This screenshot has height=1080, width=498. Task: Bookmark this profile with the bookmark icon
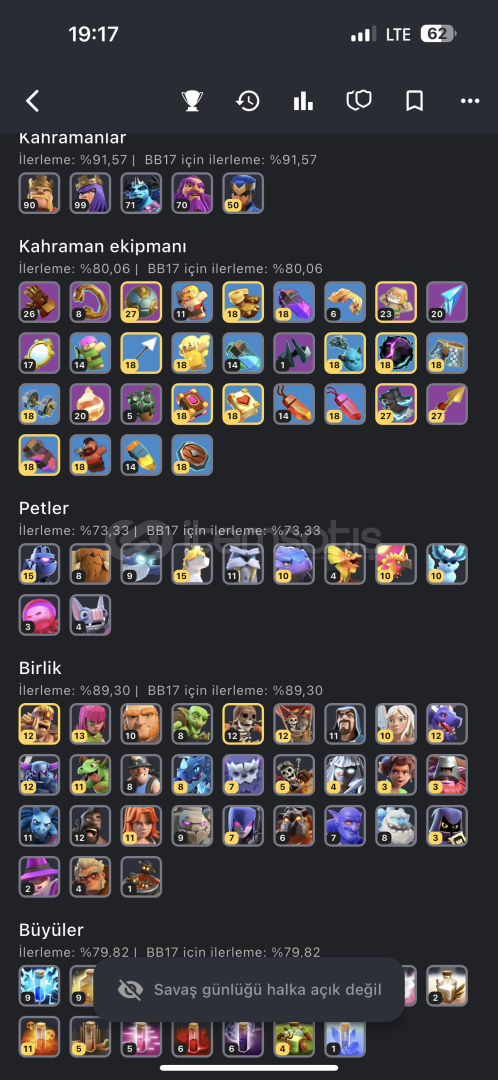[x=414, y=101]
